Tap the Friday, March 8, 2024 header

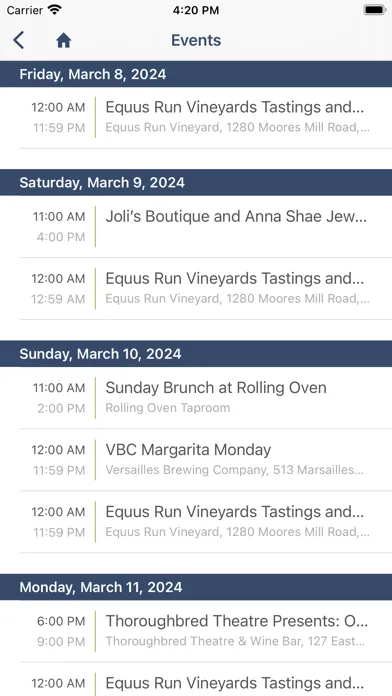[196, 74]
